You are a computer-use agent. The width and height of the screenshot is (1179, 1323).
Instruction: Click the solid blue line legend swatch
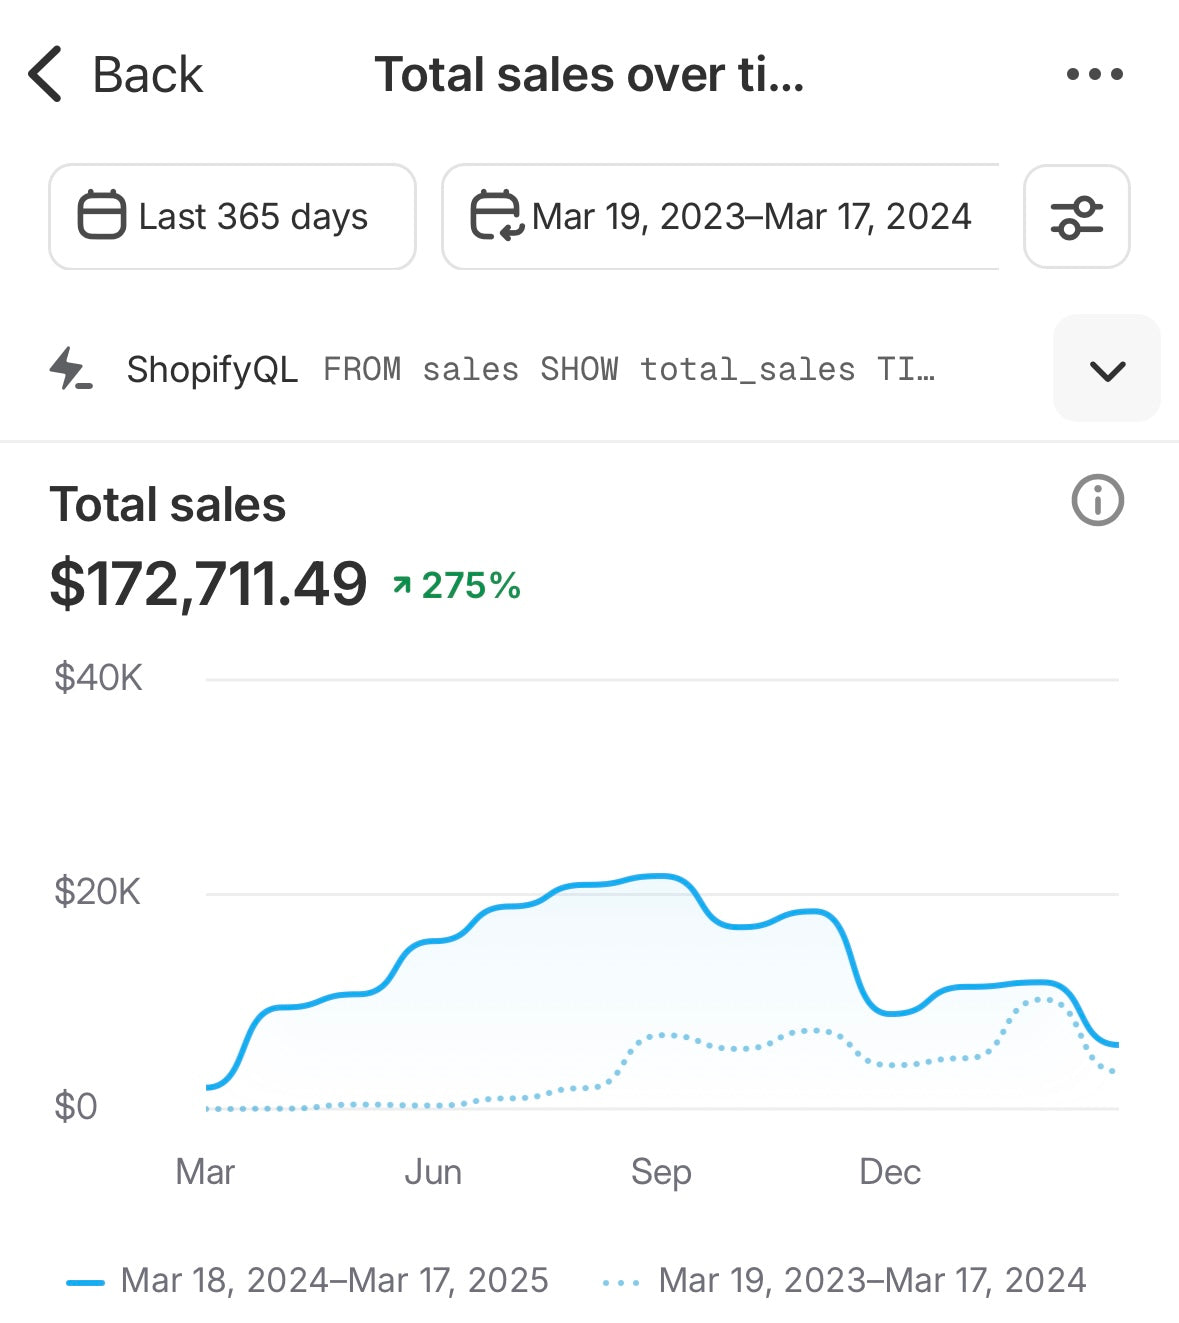(x=85, y=1282)
